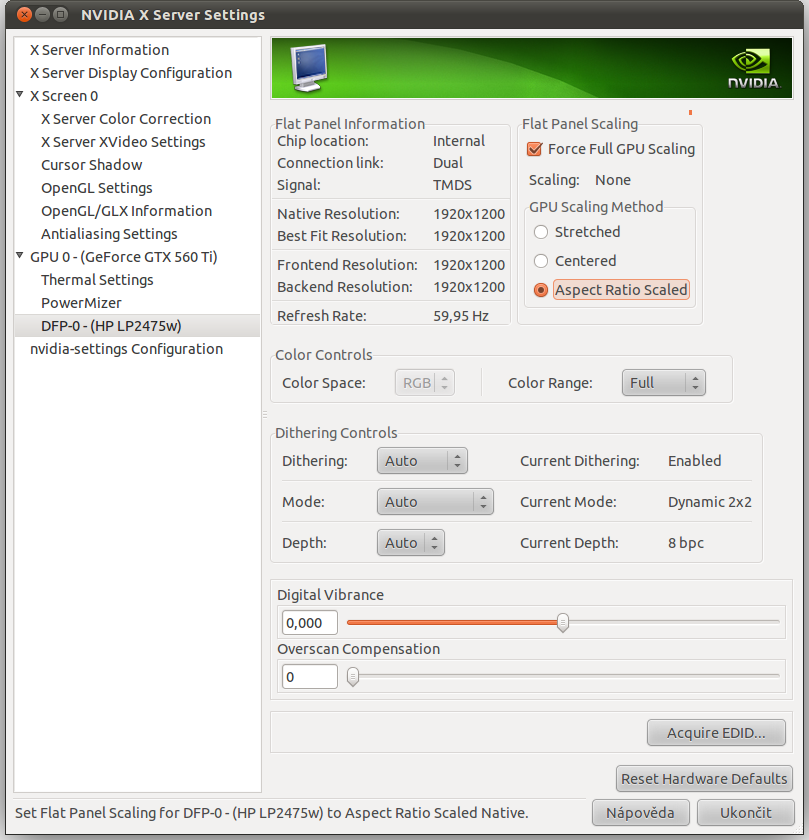Open X Server Display Configuration page

coord(131,73)
